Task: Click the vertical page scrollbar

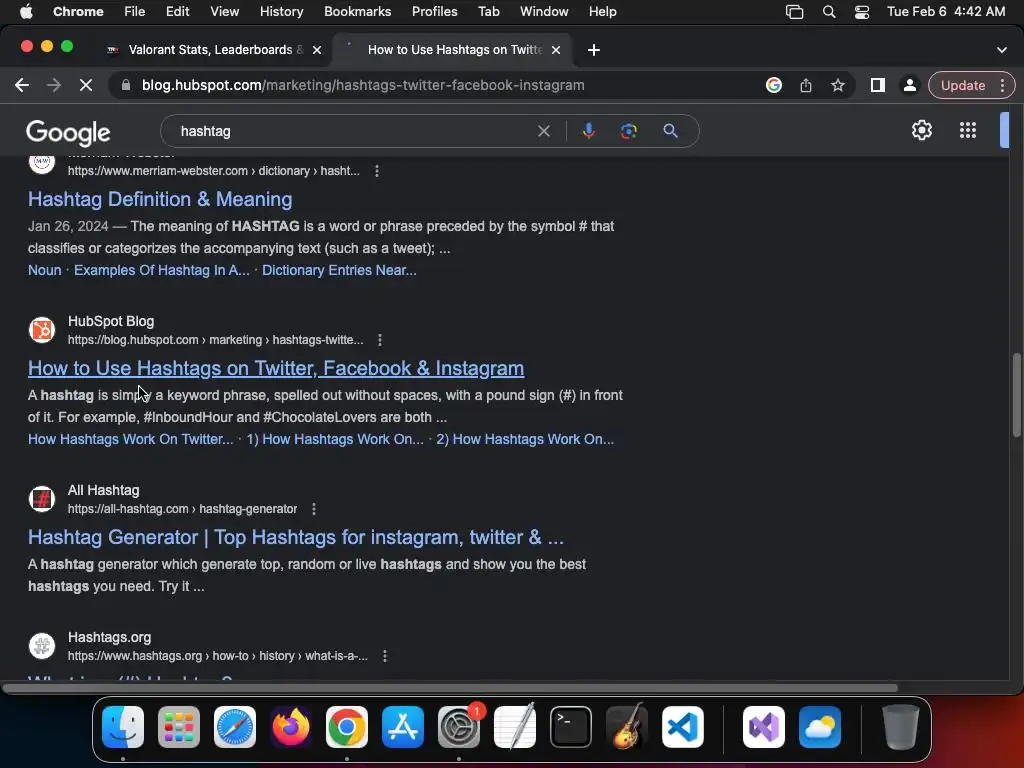Action: [x=1016, y=395]
